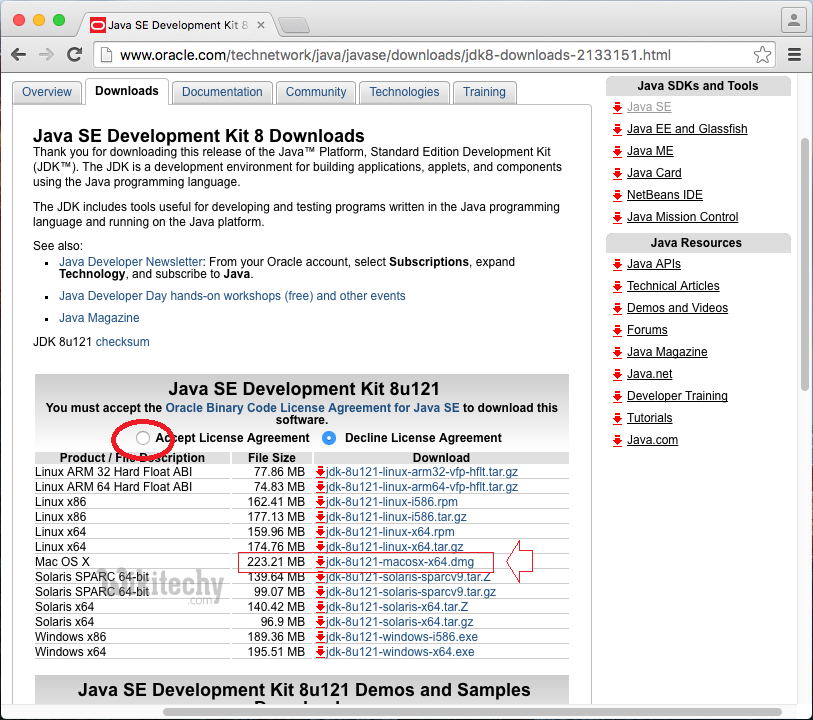813x720 pixels.
Task: Click the browser back arrow
Action: [x=19, y=55]
